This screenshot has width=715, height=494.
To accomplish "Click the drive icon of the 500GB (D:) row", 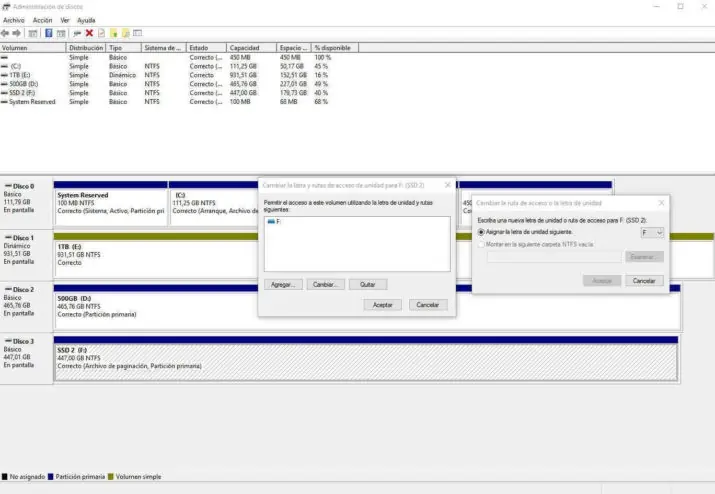I will (5, 84).
